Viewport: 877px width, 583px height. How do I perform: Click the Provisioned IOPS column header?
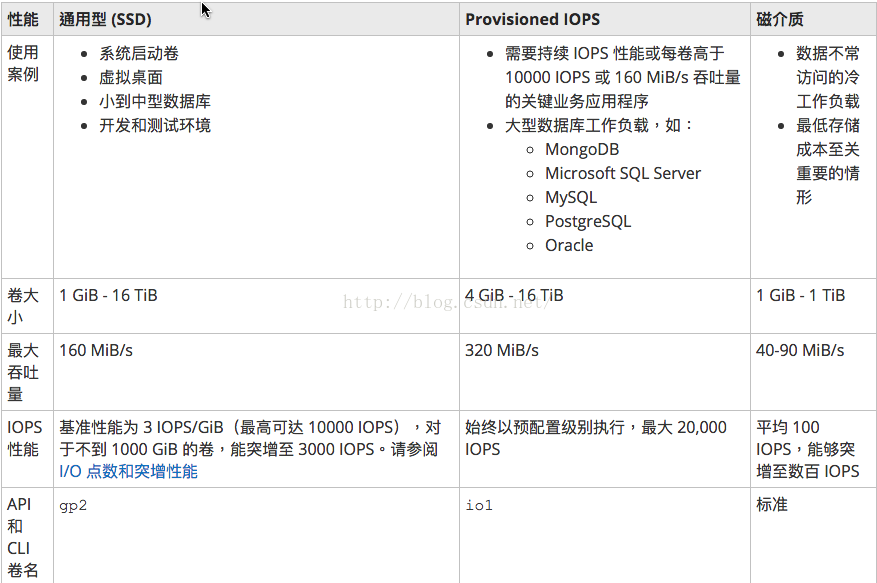click(x=532, y=20)
